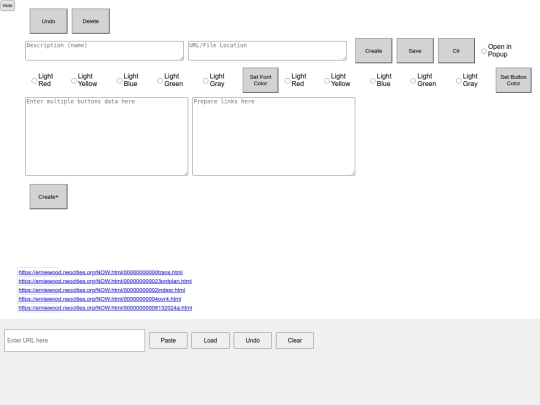This screenshot has width=540, height=405.
Task: Open the link ending in trans.html
Action: 101,272
